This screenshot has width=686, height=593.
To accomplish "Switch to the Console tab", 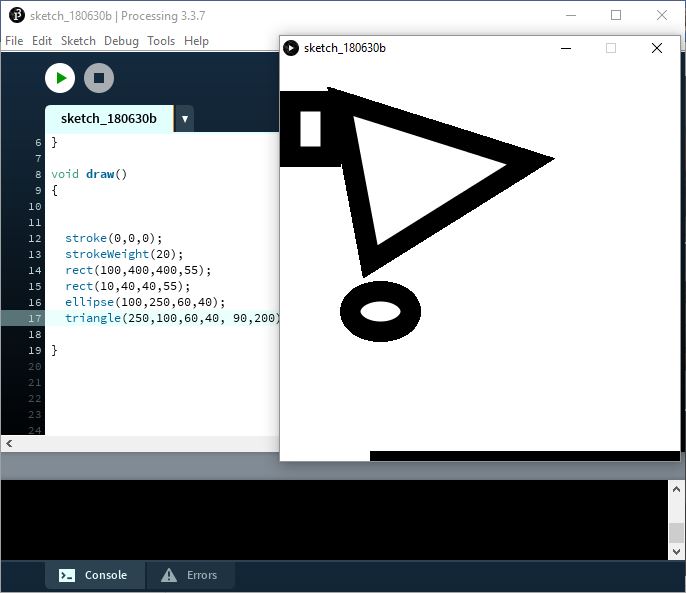I will tap(95, 575).
